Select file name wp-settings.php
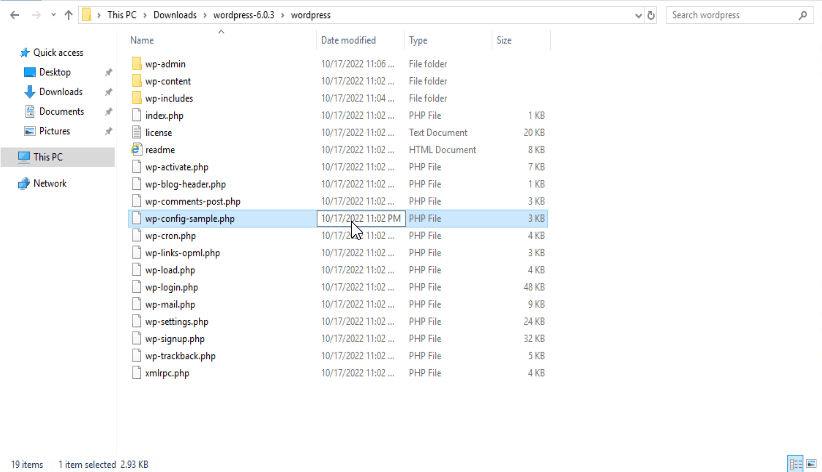Viewport: 822px width, 472px height. point(177,321)
